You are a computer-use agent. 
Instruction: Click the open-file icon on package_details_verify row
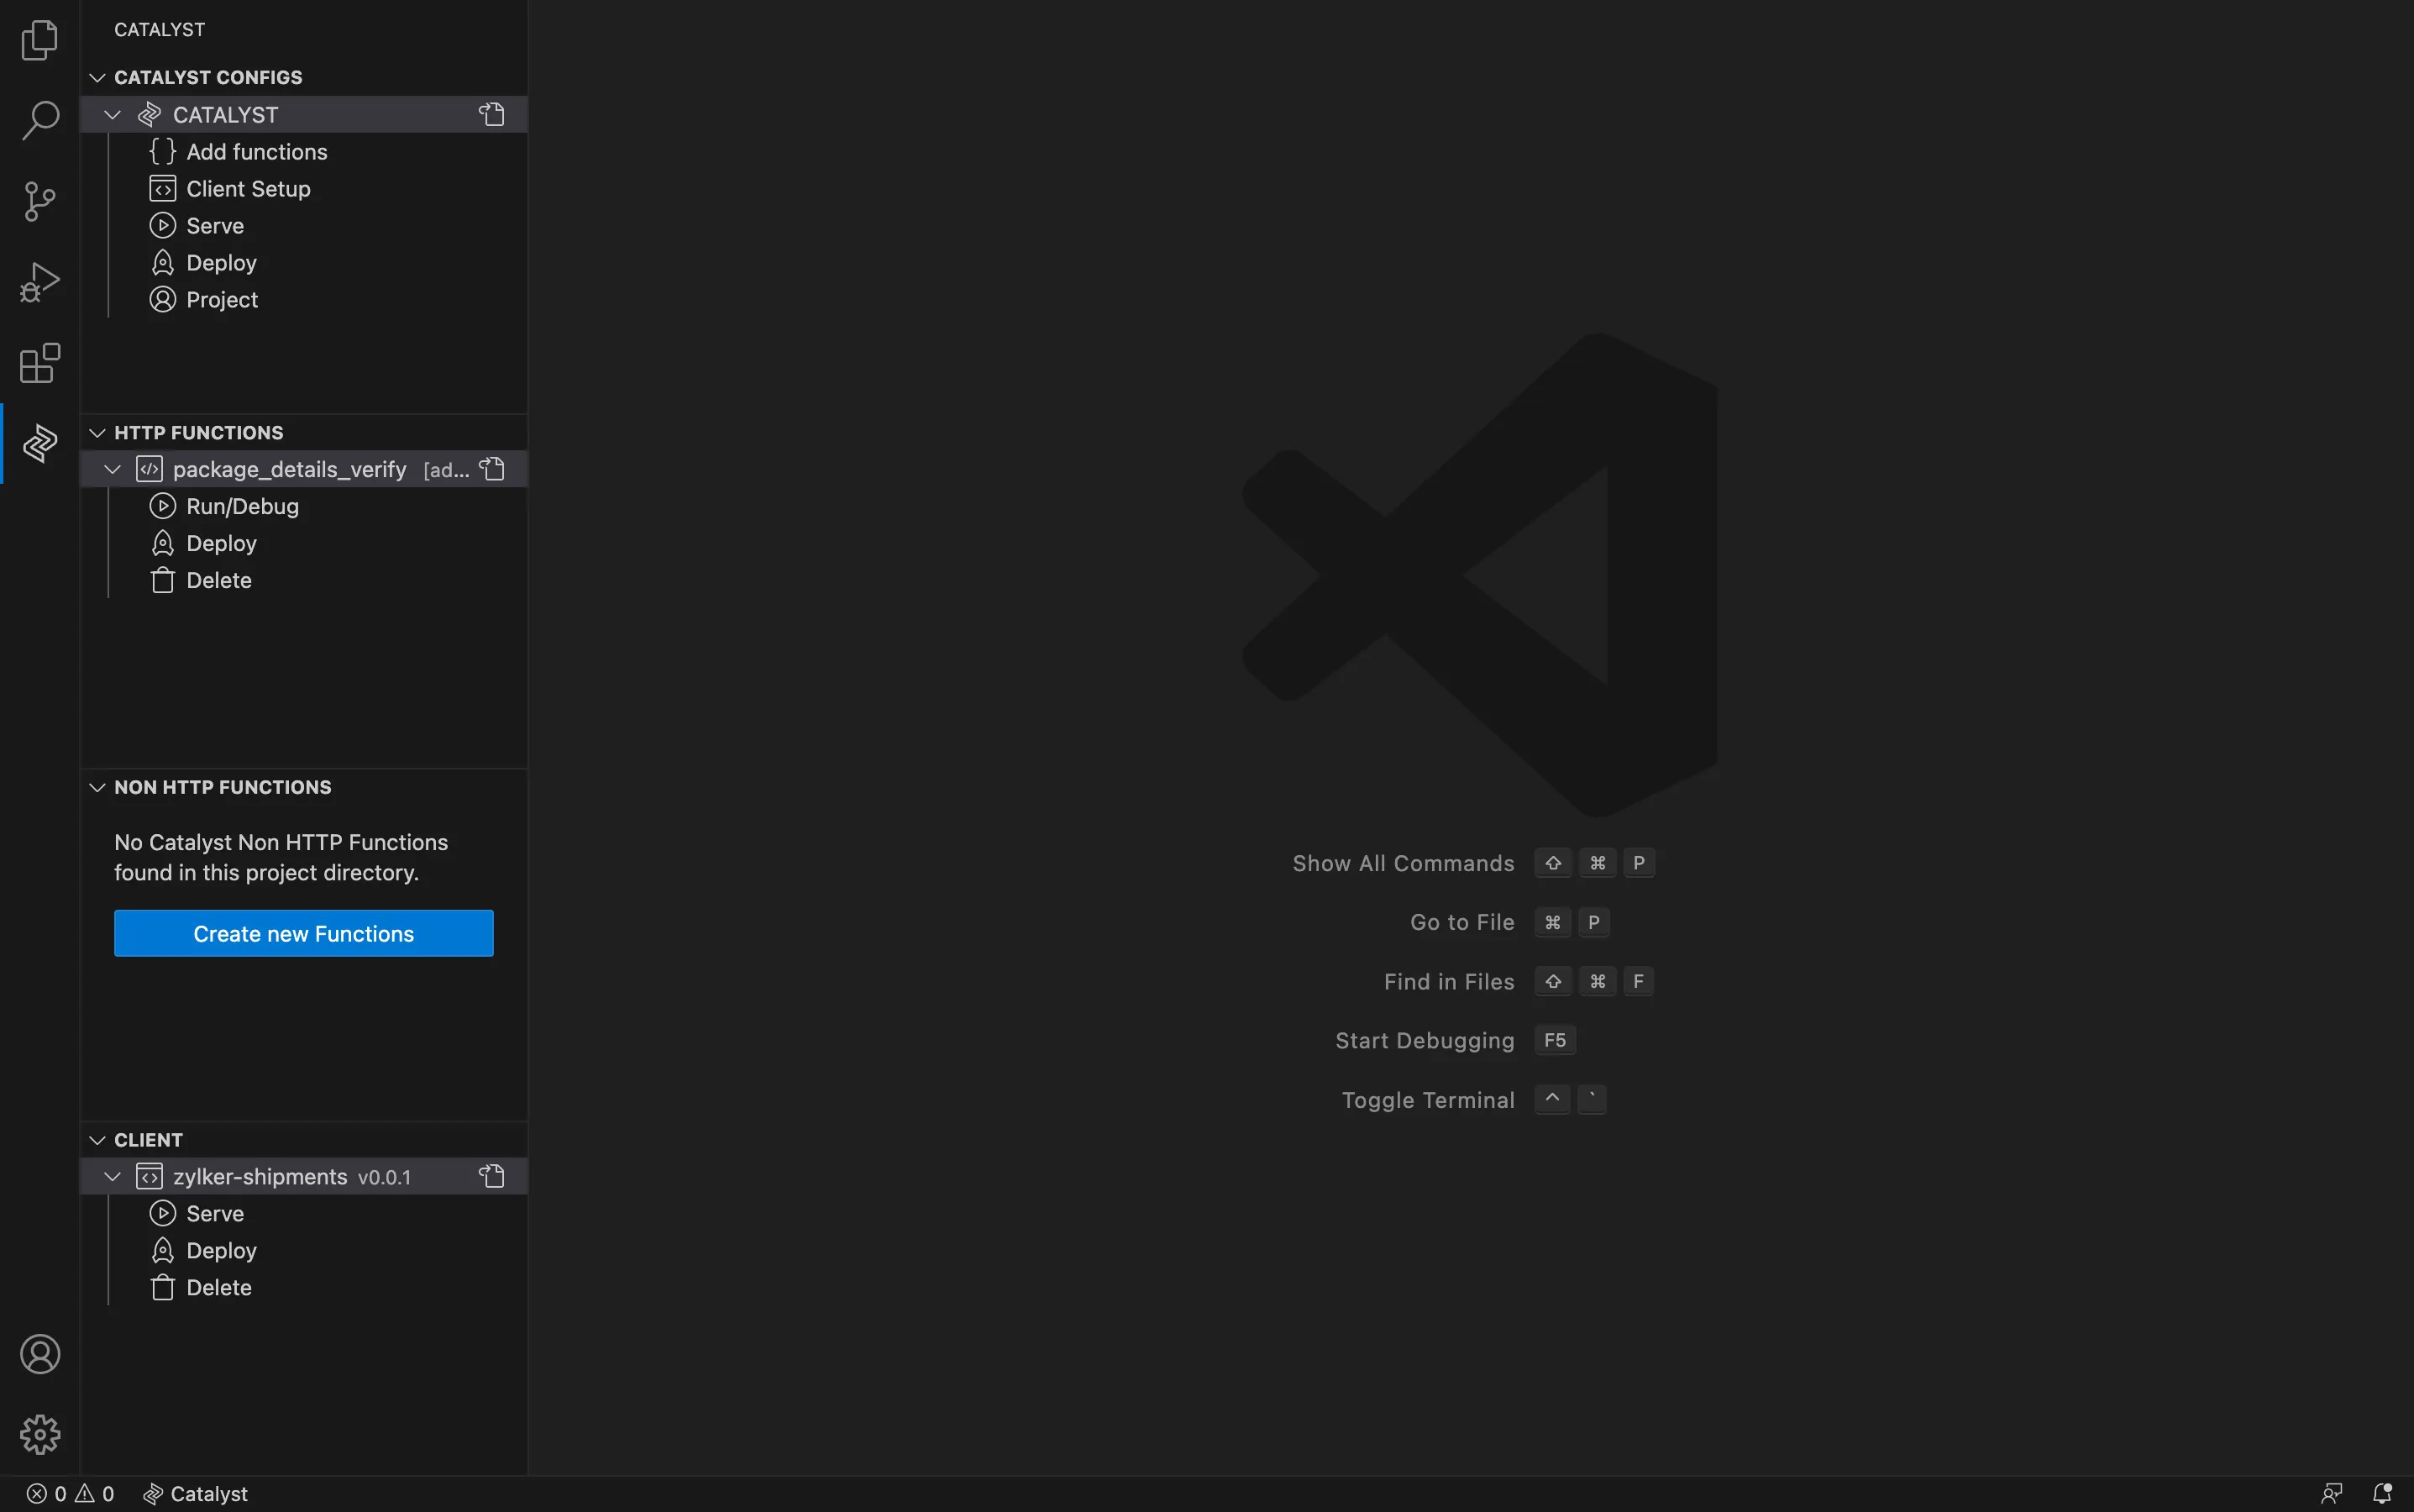point(492,469)
